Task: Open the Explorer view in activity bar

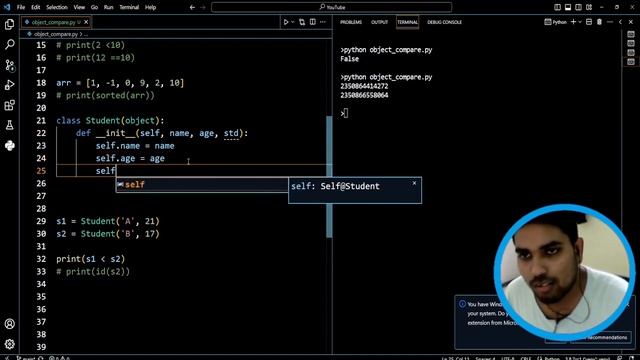Action: coord(9,24)
